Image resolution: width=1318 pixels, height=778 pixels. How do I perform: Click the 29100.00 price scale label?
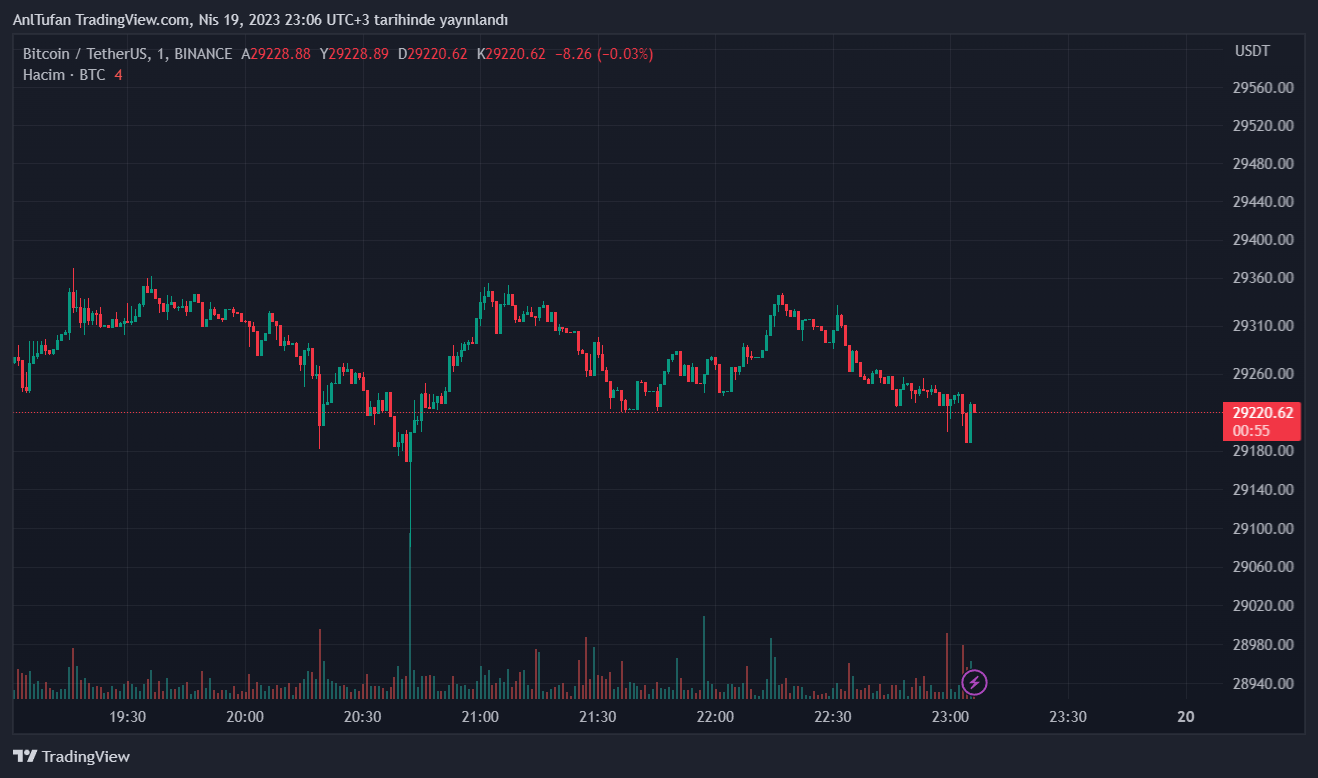coord(1264,529)
